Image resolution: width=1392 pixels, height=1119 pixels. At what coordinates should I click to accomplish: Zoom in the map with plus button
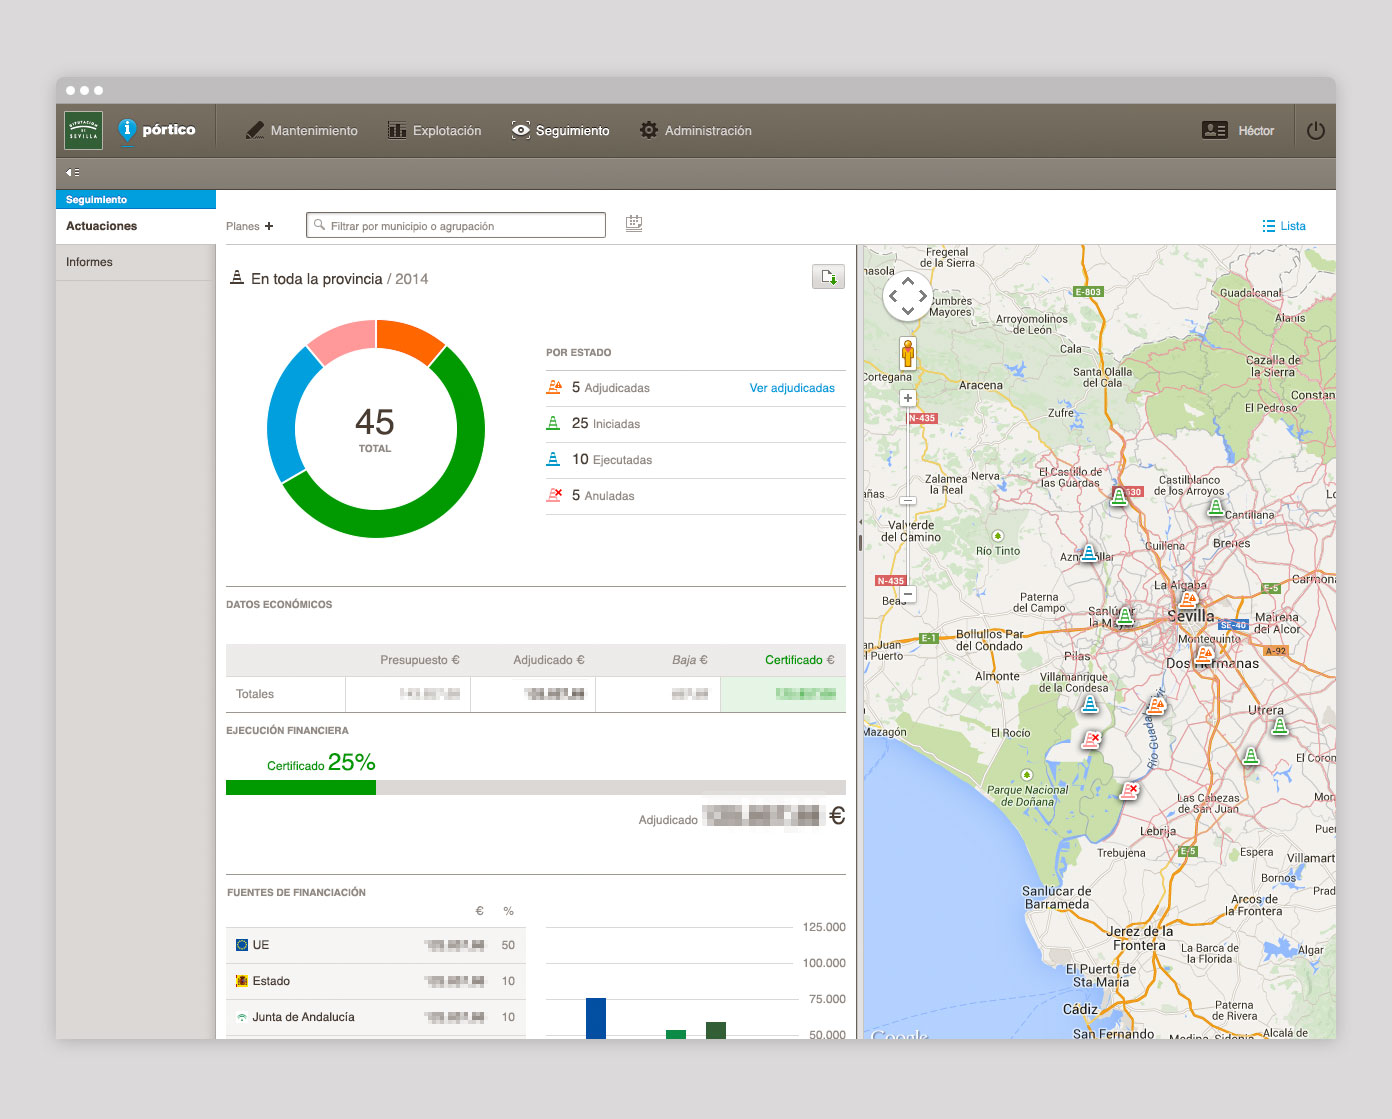coord(908,398)
